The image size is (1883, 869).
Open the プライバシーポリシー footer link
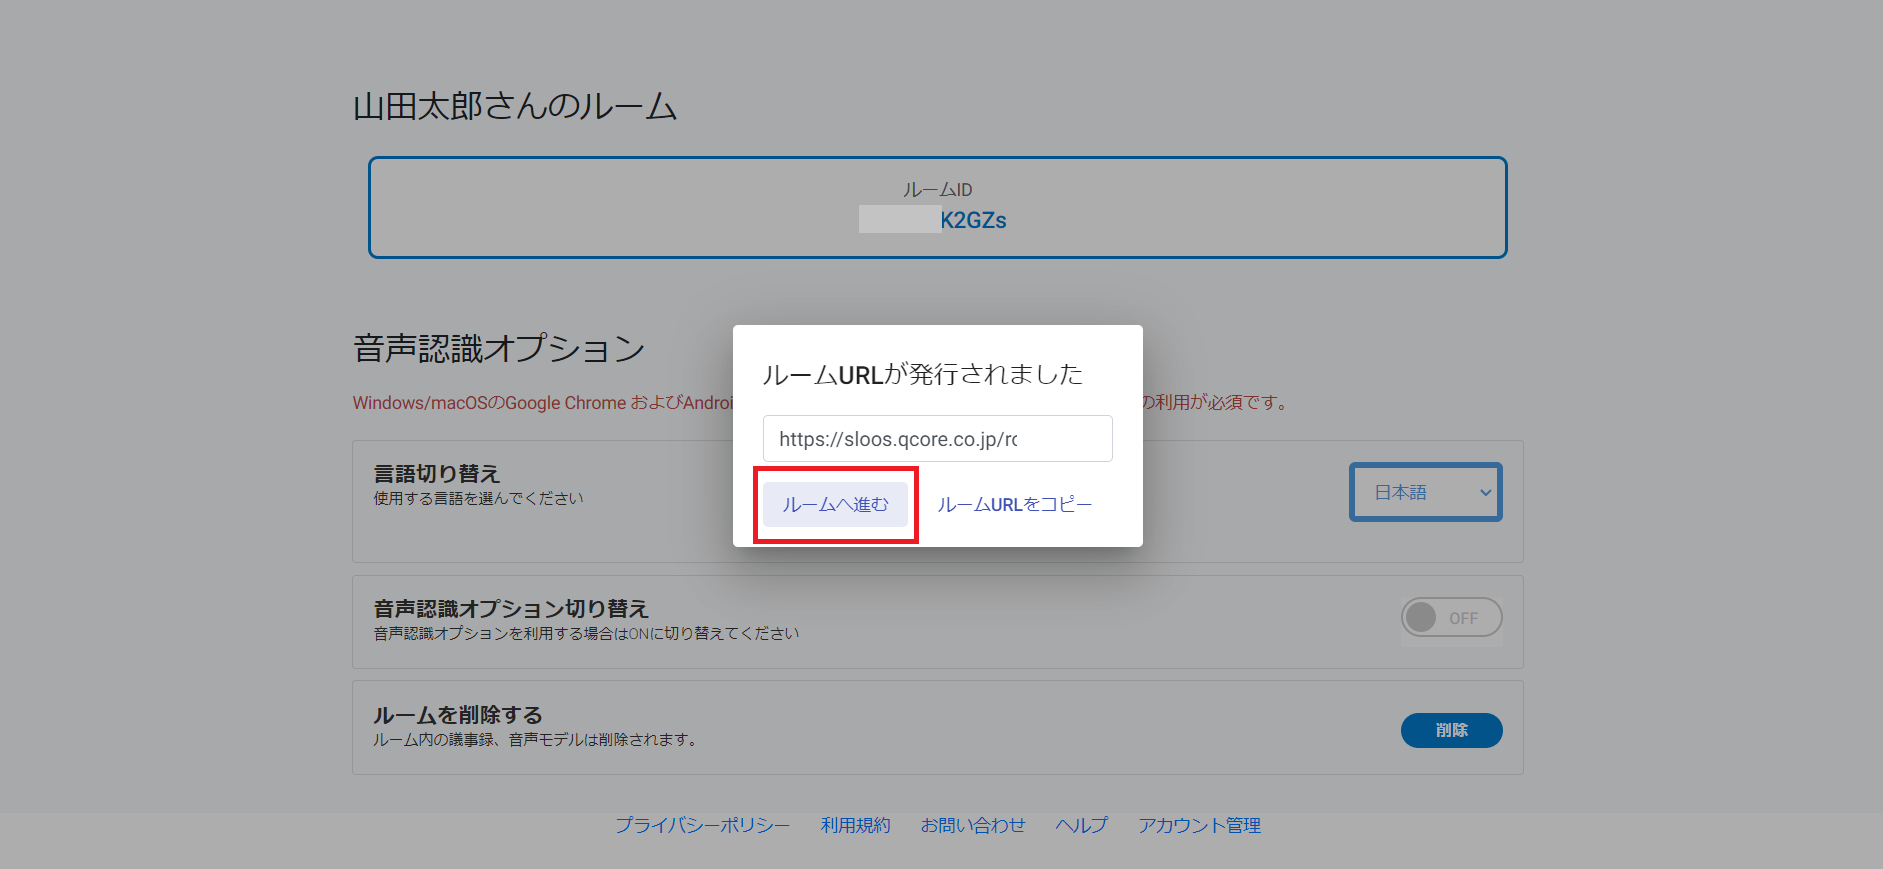pos(702,825)
